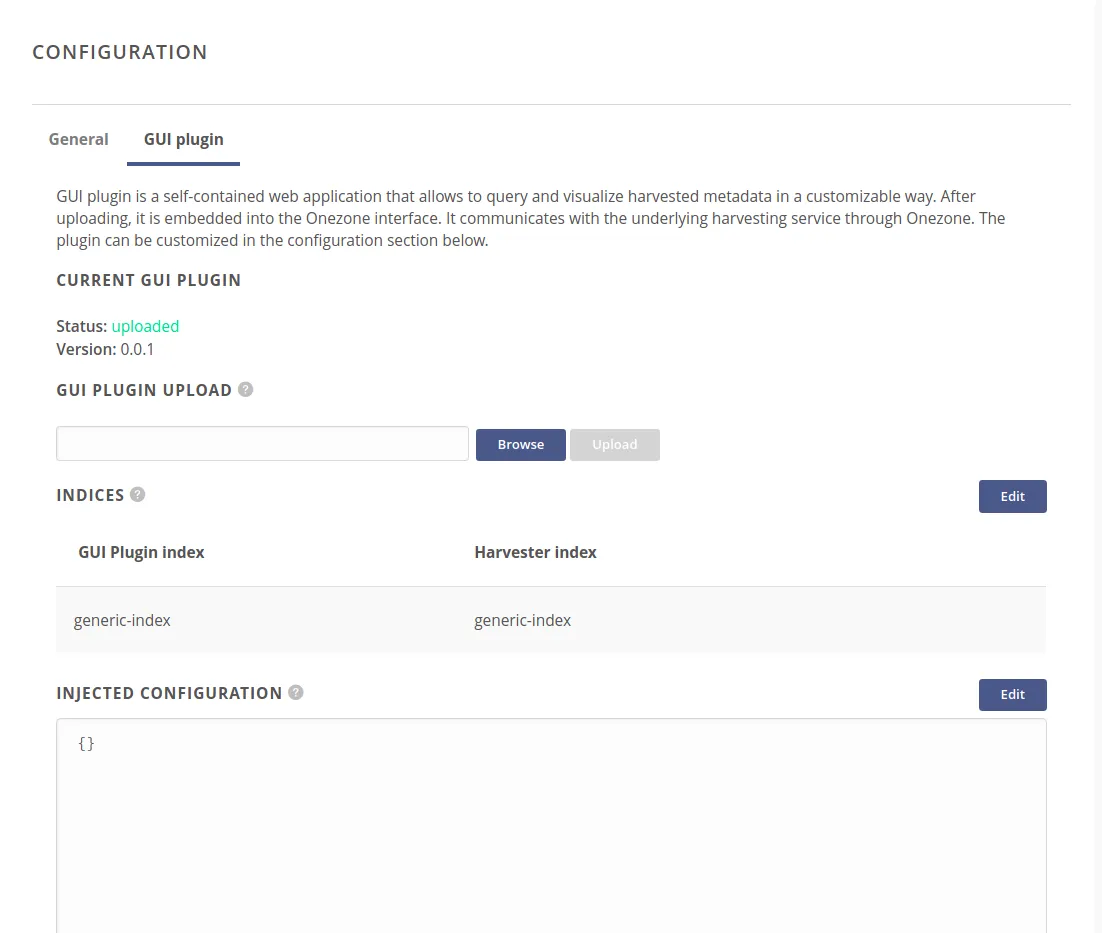Screen dimensions: 1102x933
Task: Click the Harvester index column header
Action: coord(535,552)
